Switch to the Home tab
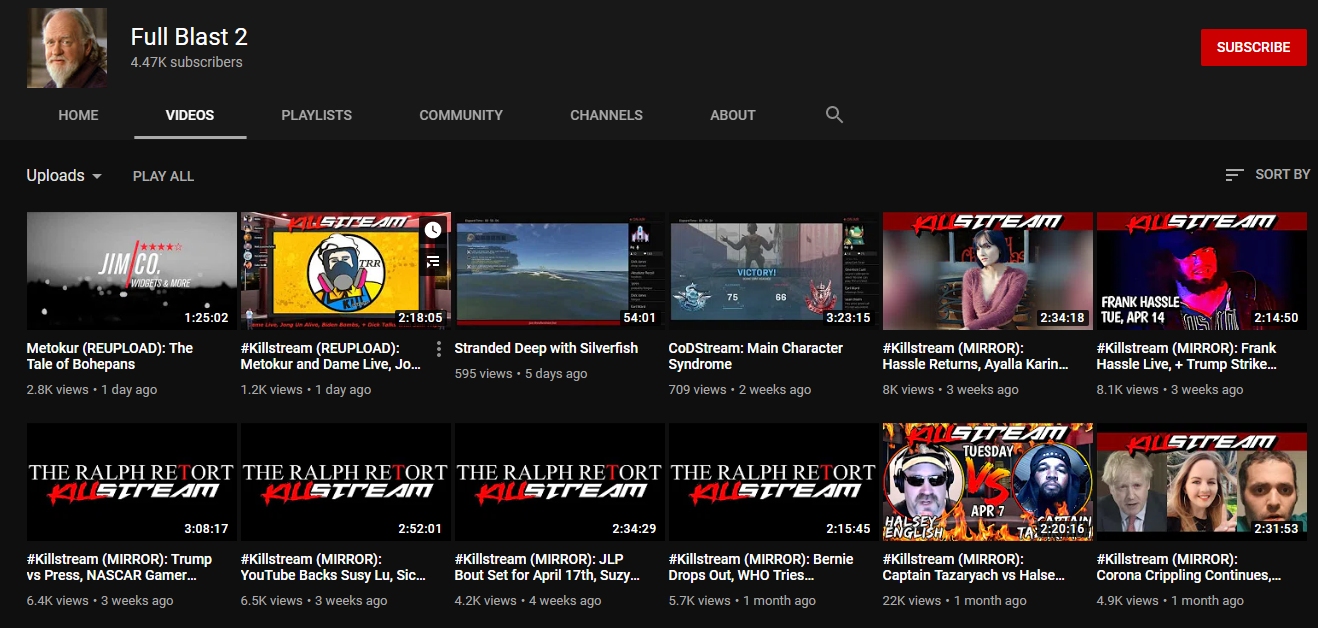1318x628 pixels. point(78,115)
